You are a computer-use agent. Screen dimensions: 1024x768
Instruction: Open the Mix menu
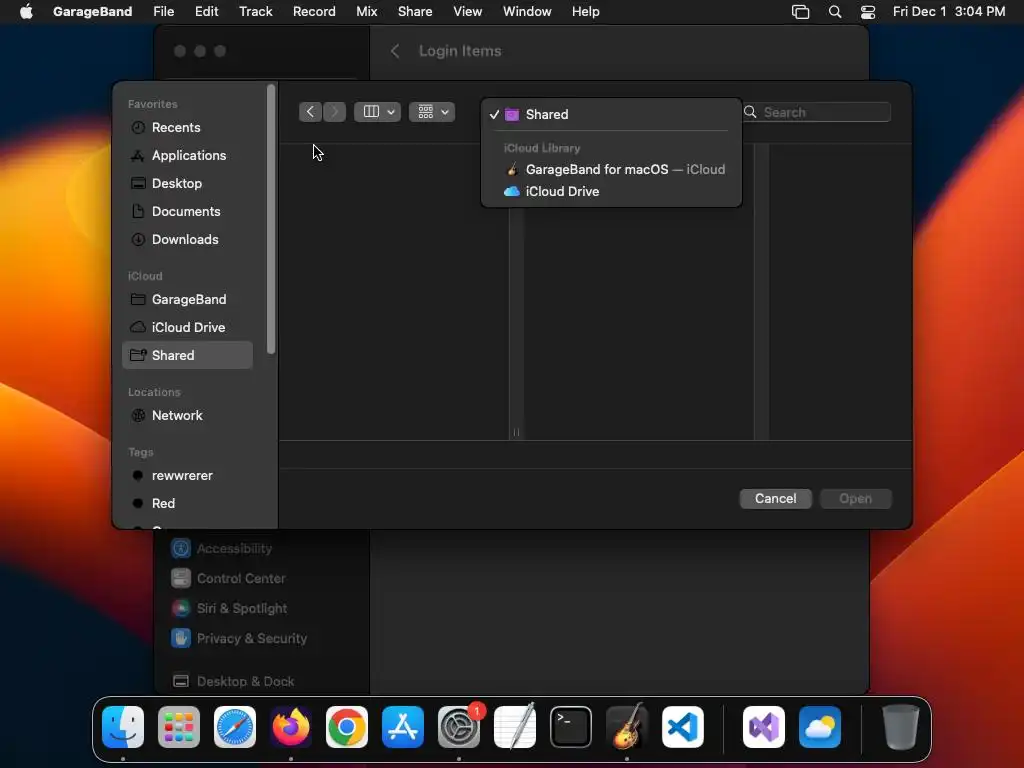(x=366, y=11)
